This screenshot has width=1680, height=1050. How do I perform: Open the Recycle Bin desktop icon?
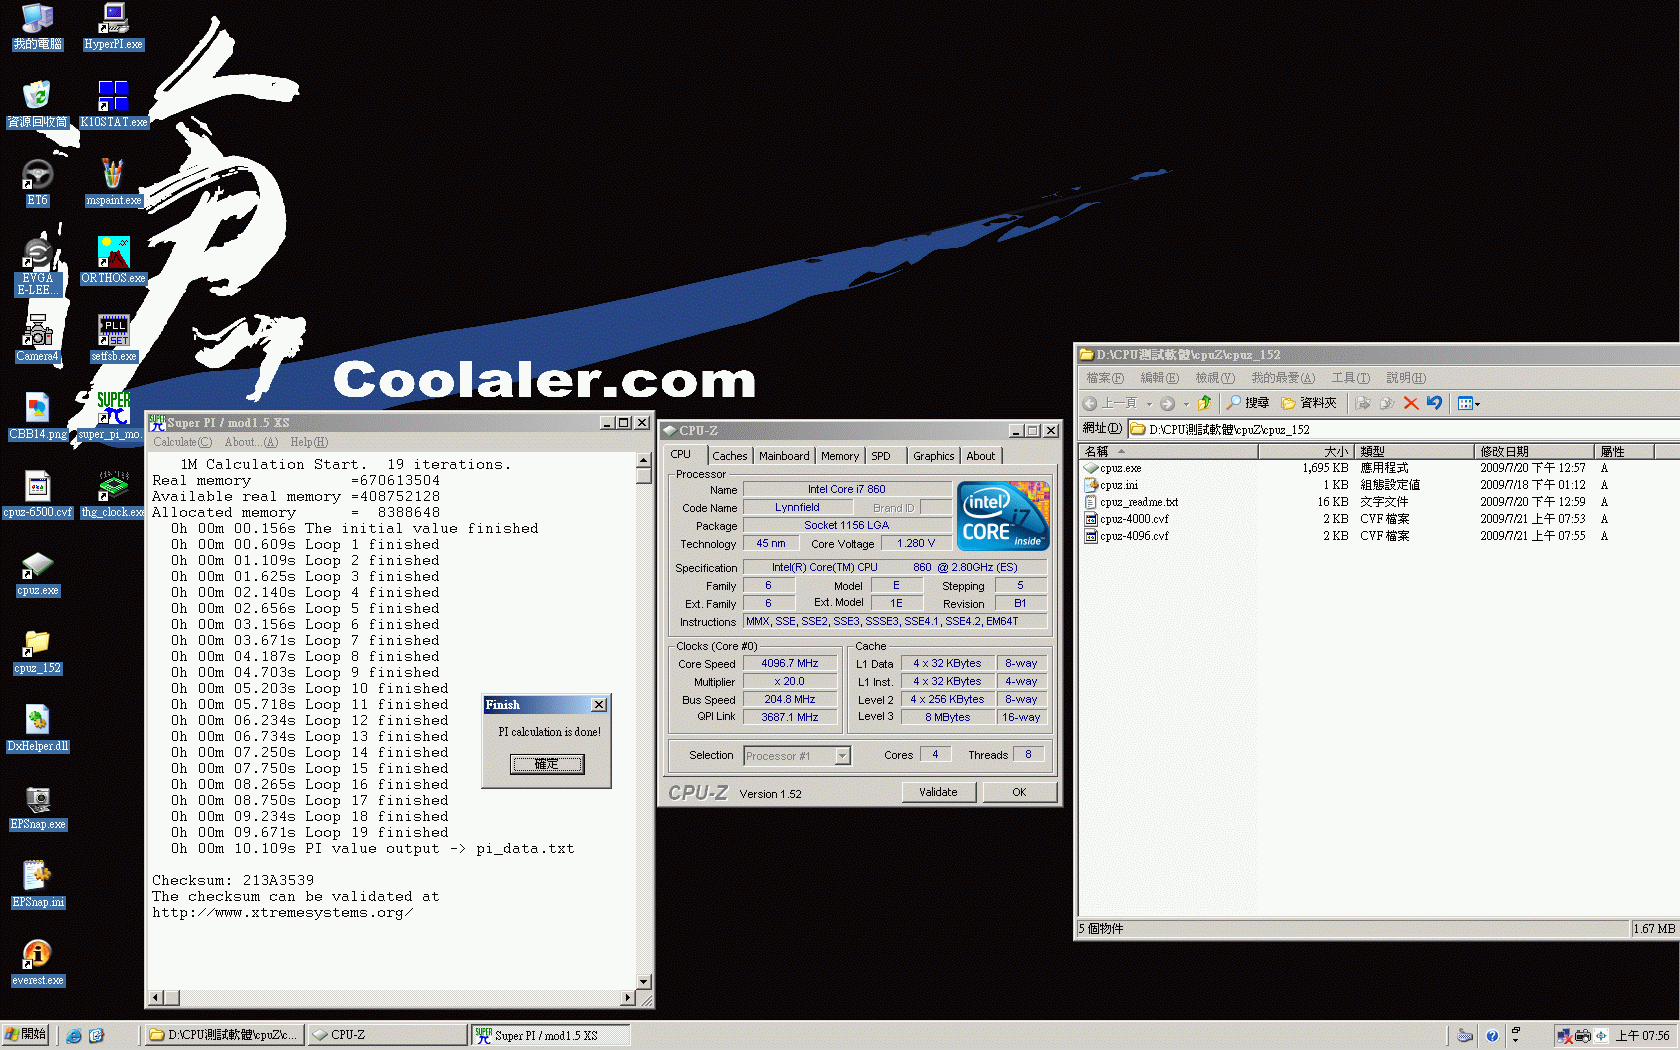point(37,104)
